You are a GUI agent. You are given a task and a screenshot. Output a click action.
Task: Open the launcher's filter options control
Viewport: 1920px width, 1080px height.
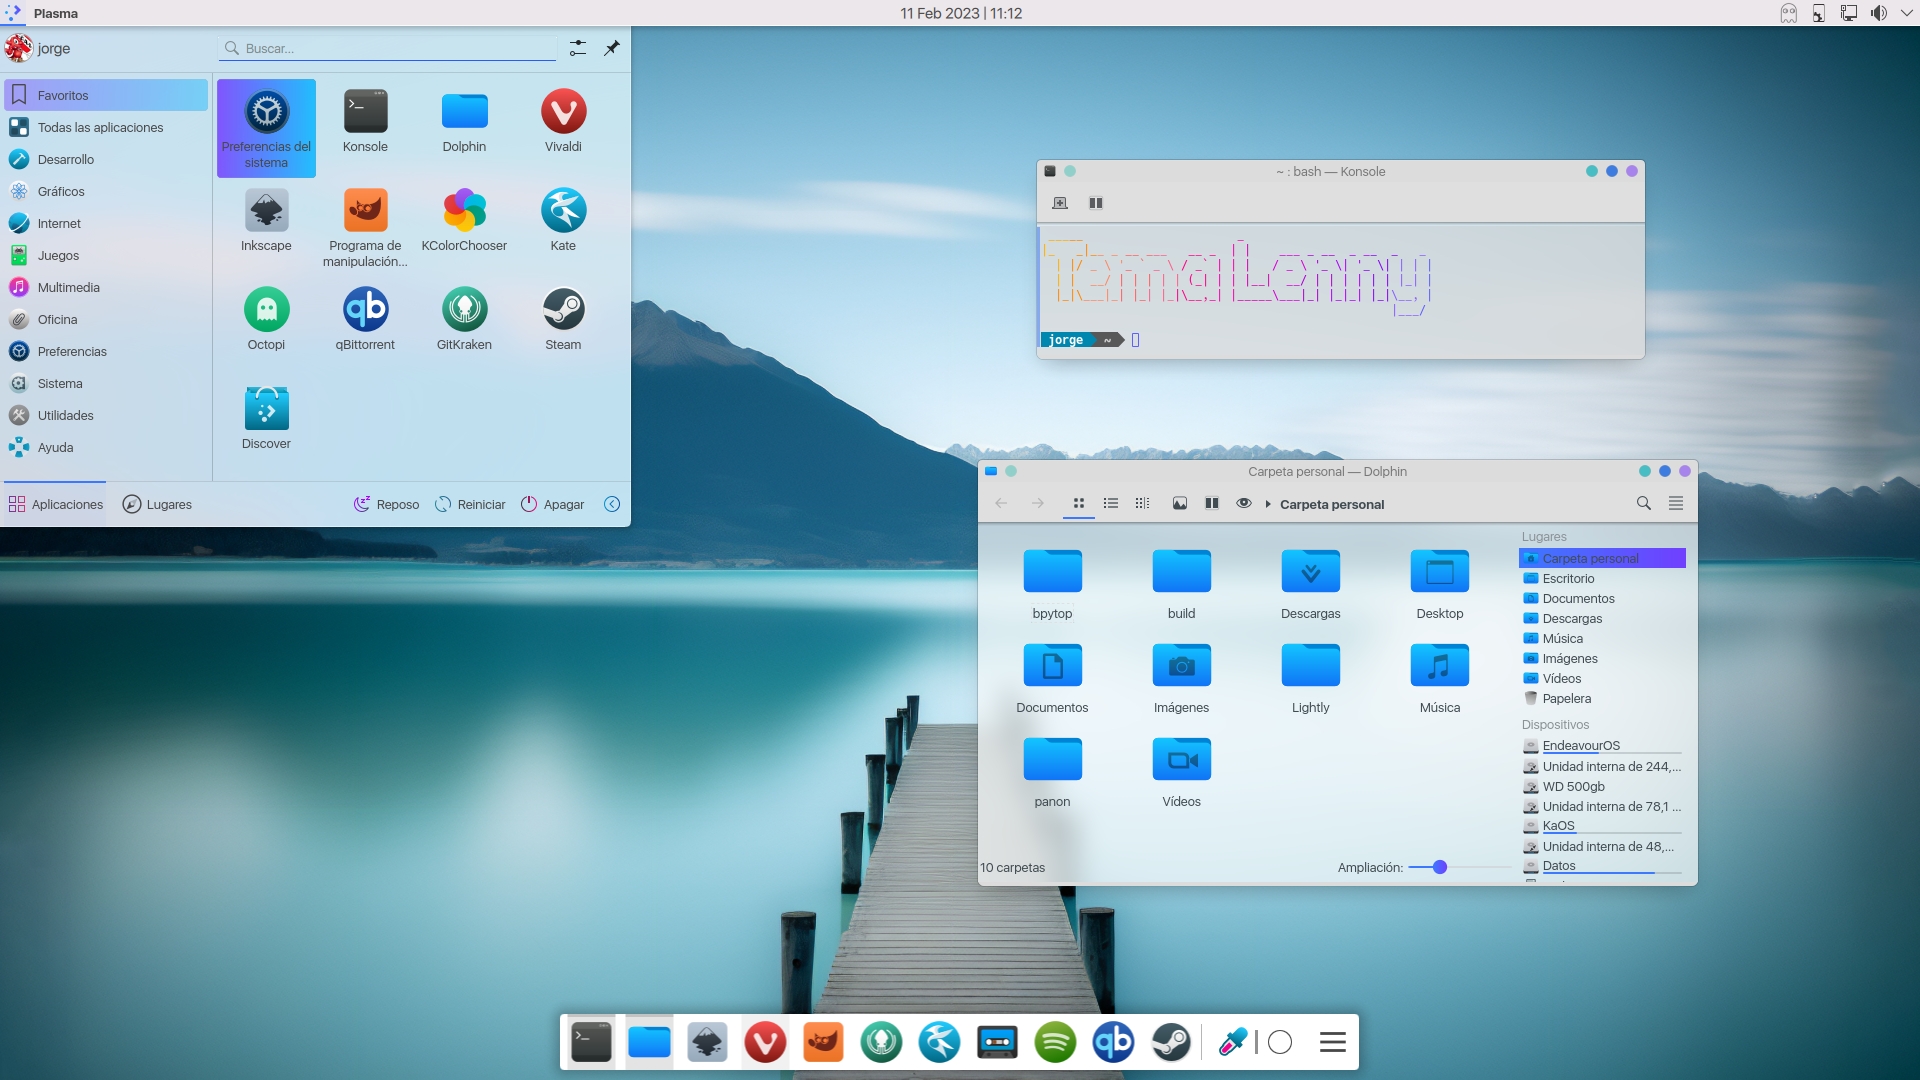[x=577, y=48]
